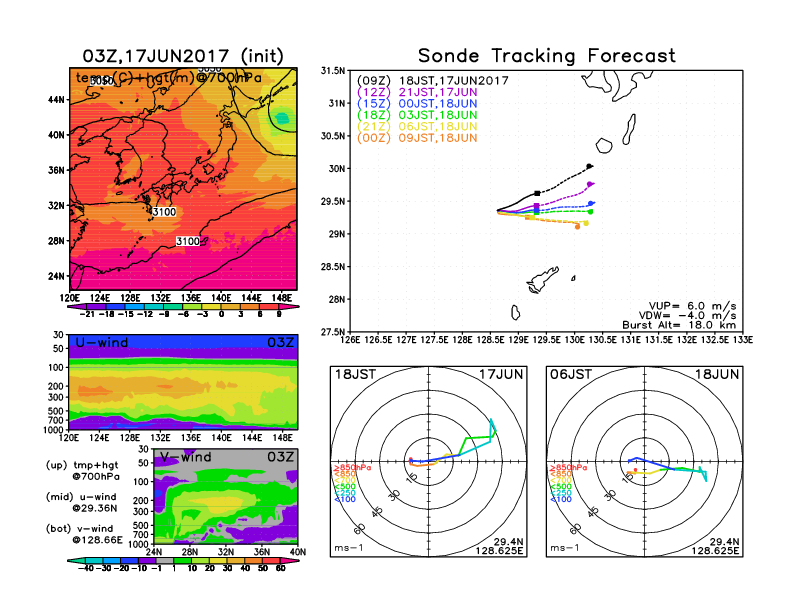Click the "60" ring label in 18JST hodograph
Screen dimensions: 792x612
click(360, 529)
